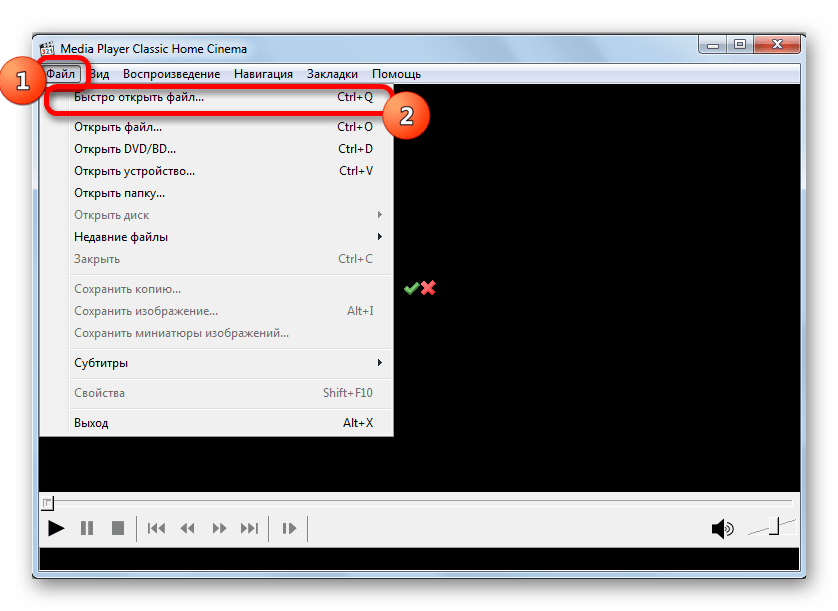Open the Закладки menu
Screen dimensions: 838x611
332,74
